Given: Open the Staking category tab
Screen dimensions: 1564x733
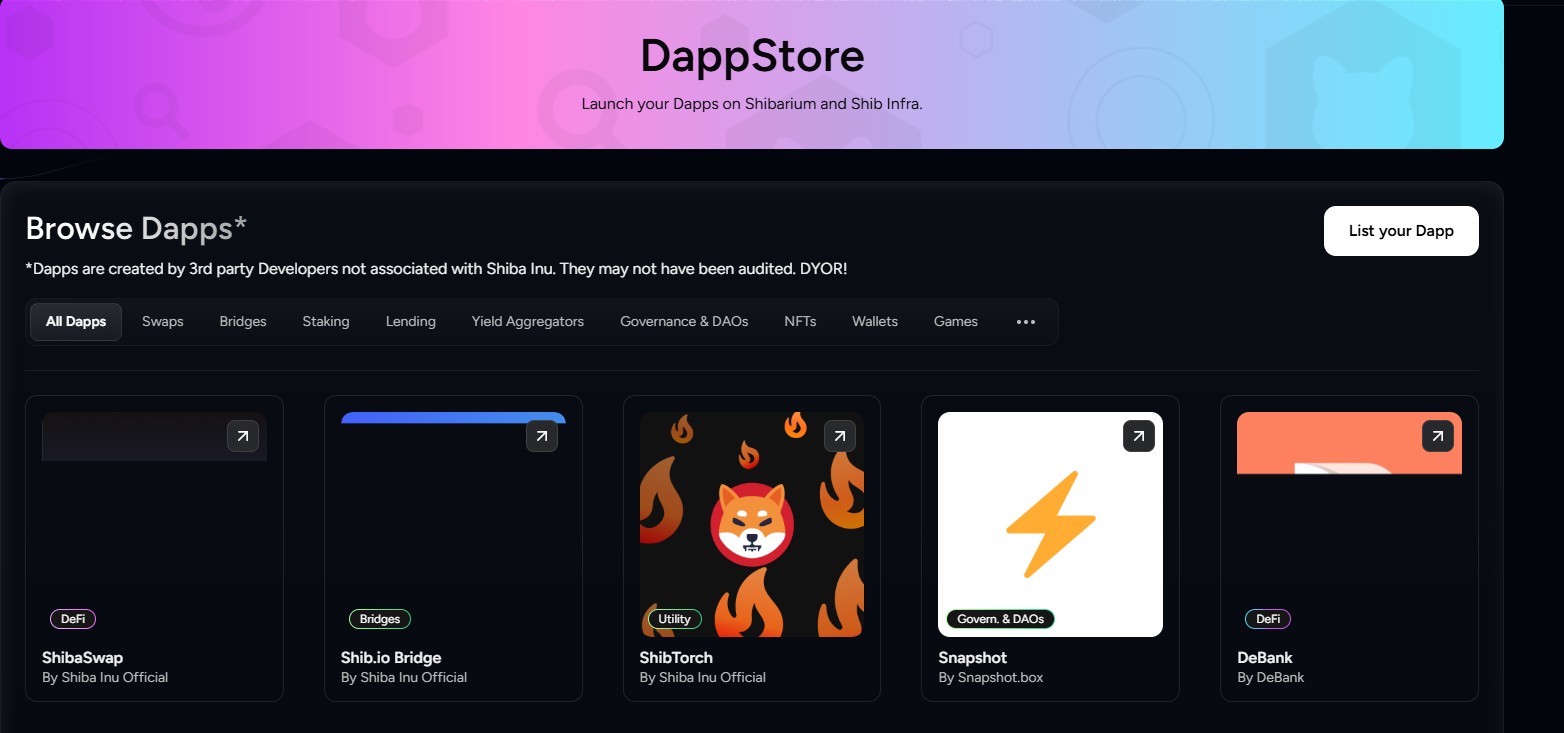Looking at the screenshot, I should [326, 322].
